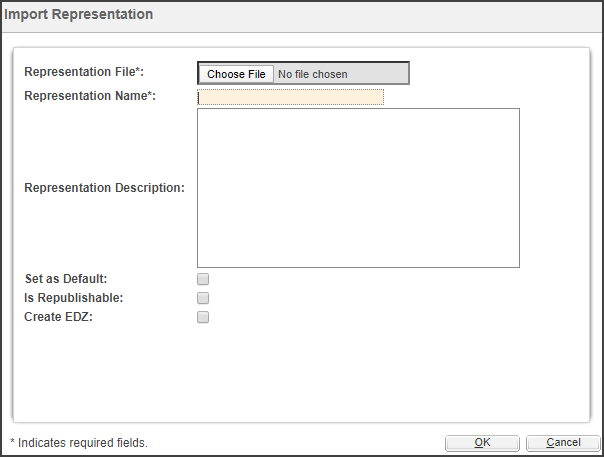Click blank panel space beneath the Create EDZ row

(x=300, y=370)
